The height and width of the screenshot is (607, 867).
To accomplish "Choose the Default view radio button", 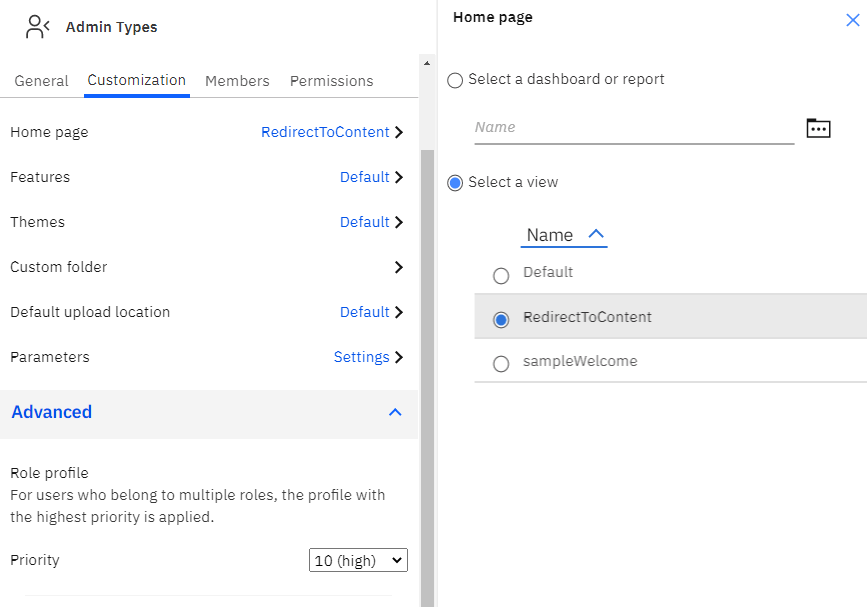I will click(x=501, y=275).
